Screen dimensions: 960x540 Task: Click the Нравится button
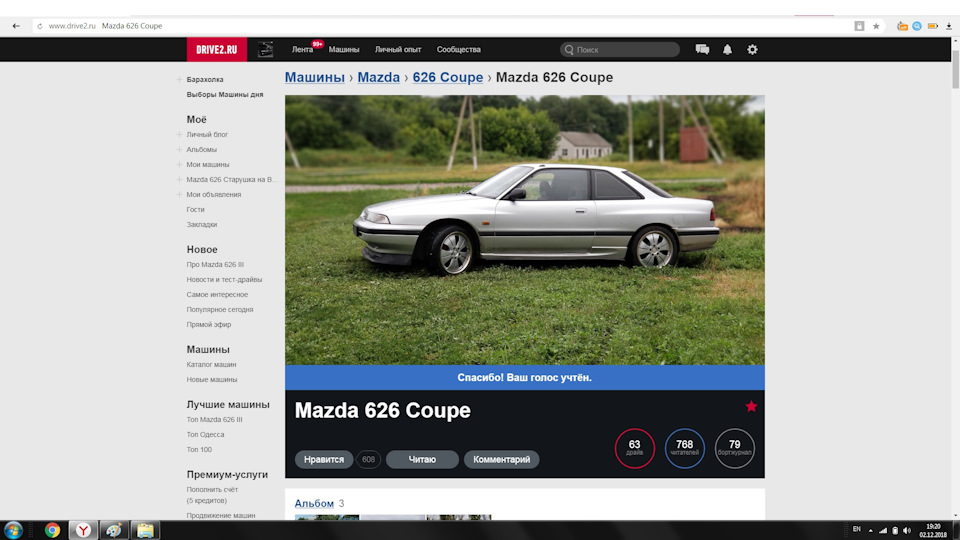click(x=324, y=459)
